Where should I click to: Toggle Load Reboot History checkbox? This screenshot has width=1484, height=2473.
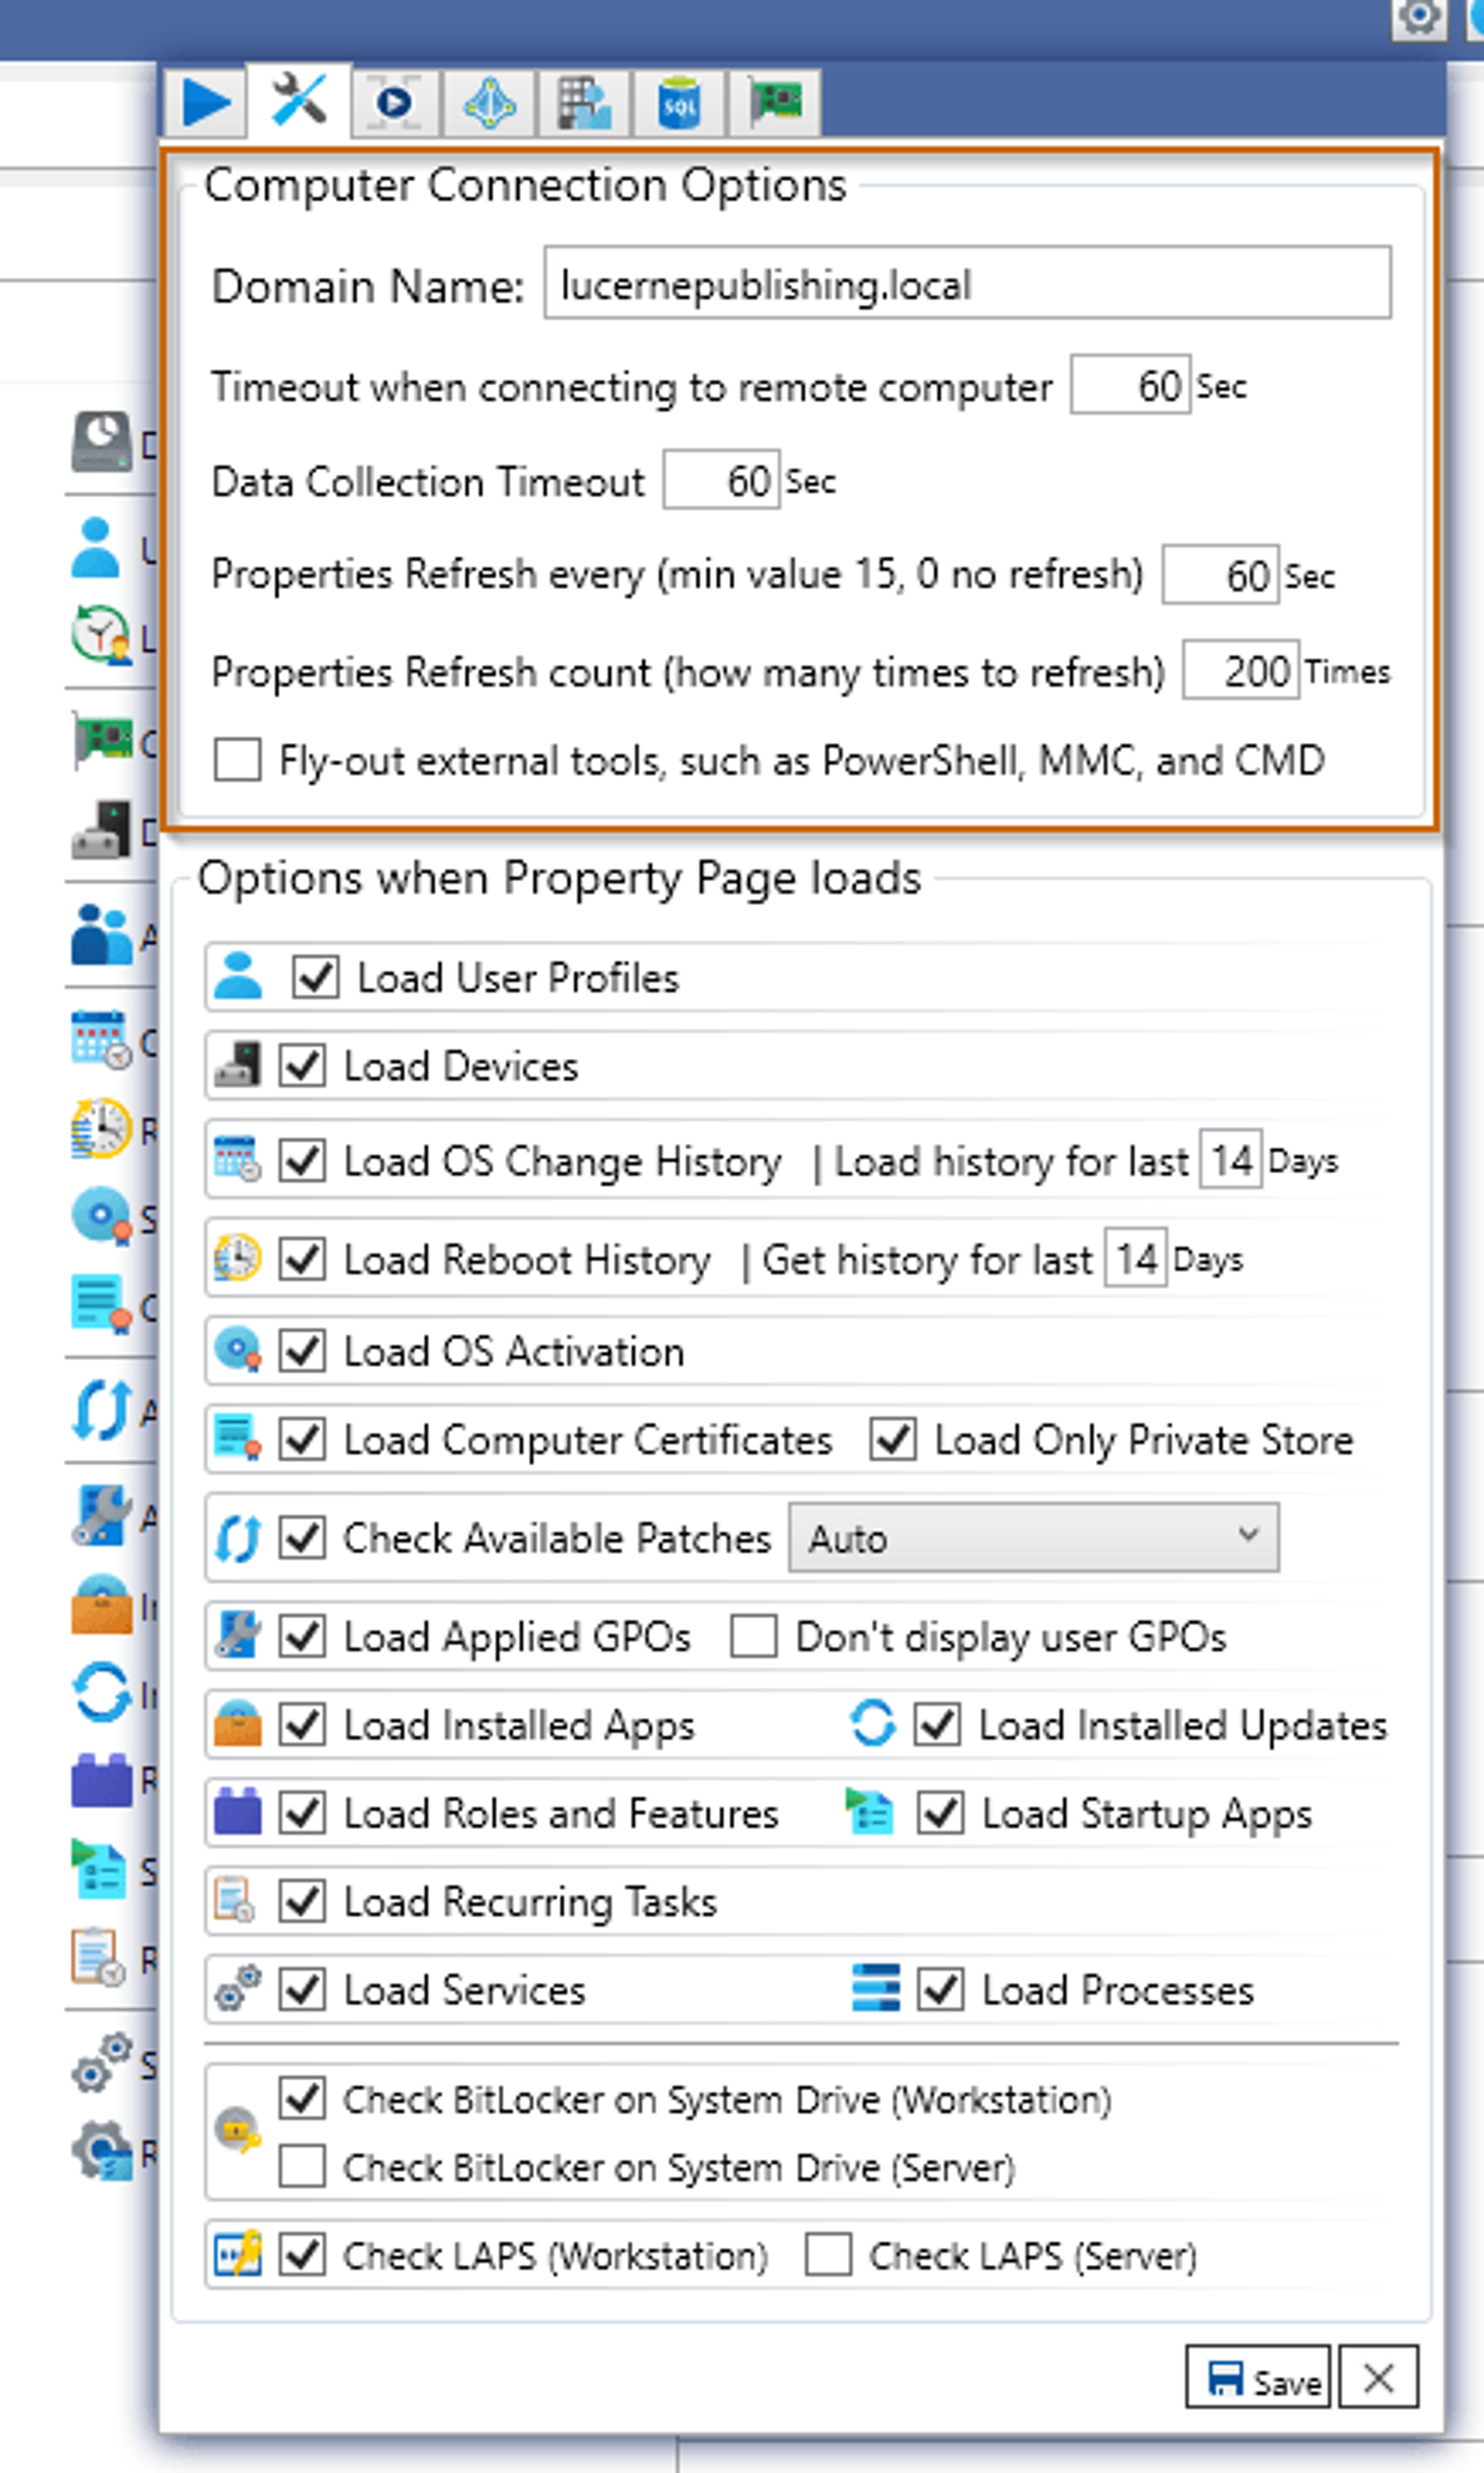(302, 1259)
